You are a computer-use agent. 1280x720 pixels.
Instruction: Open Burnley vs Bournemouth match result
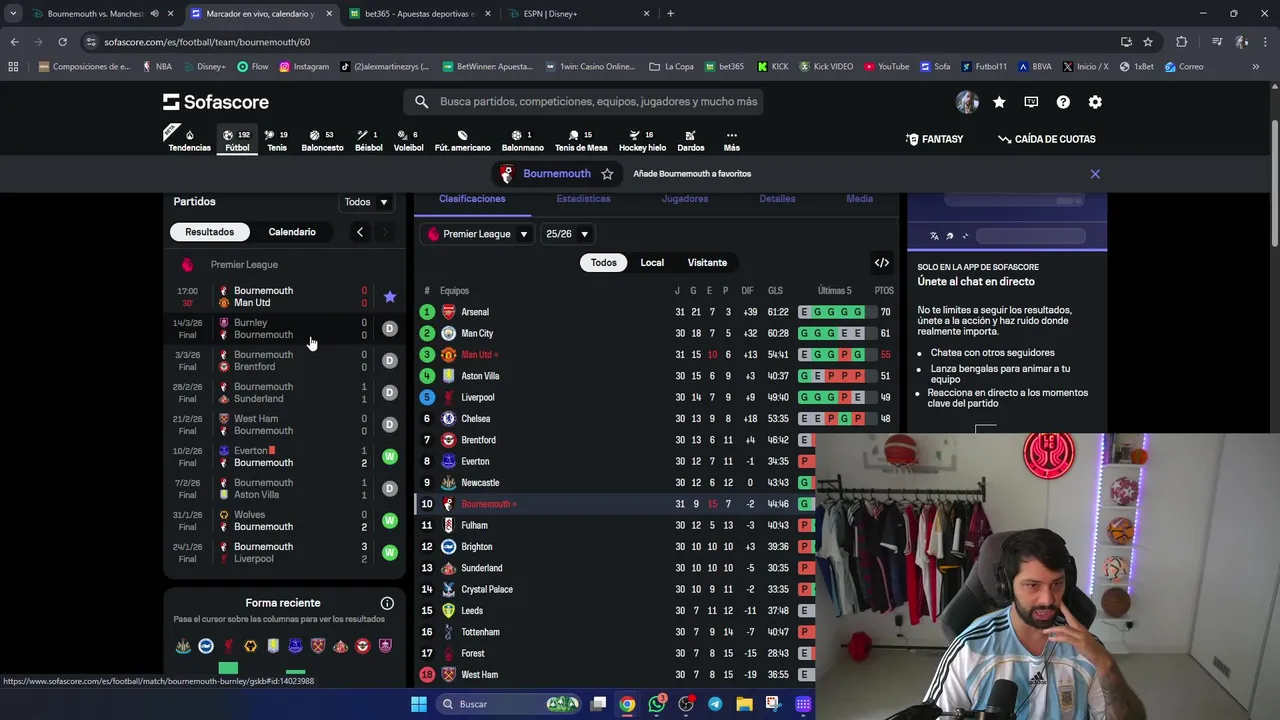pyautogui.click(x=285, y=329)
